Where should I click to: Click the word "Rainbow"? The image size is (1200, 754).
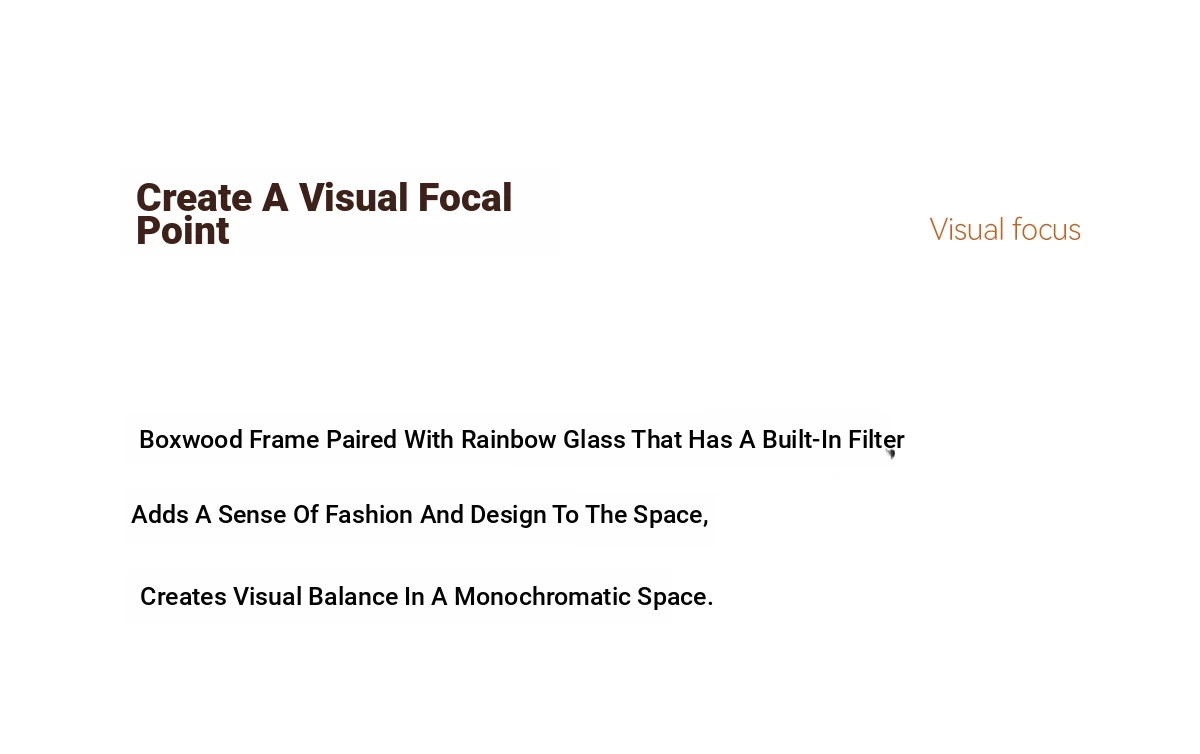click(x=508, y=440)
